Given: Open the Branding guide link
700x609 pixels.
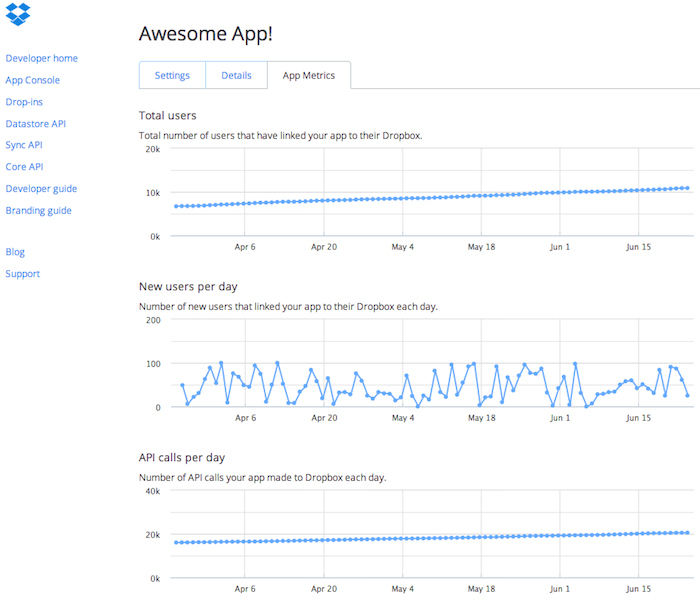Looking at the screenshot, I should coord(39,211).
